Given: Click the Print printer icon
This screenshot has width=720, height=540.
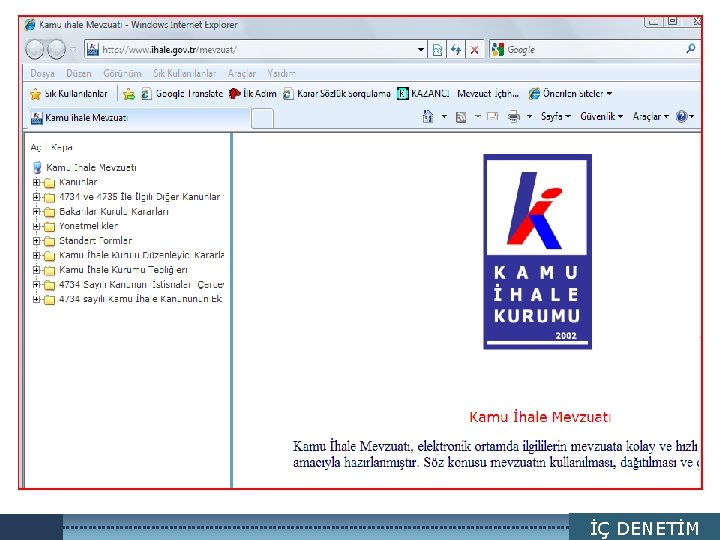Looking at the screenshot, I should (x=514, y=117).
